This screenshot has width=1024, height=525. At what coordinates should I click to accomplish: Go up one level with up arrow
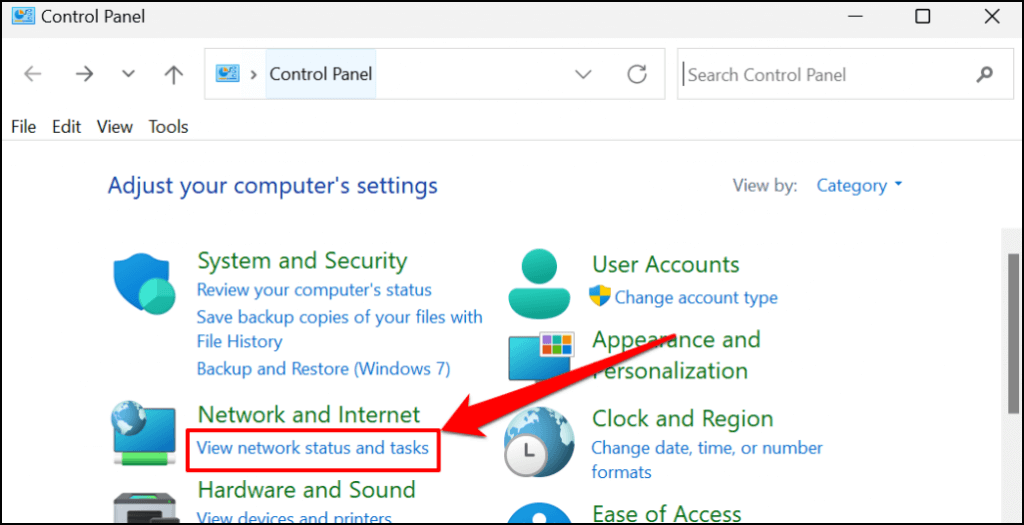pyautogui.click(x=174, y=74)
